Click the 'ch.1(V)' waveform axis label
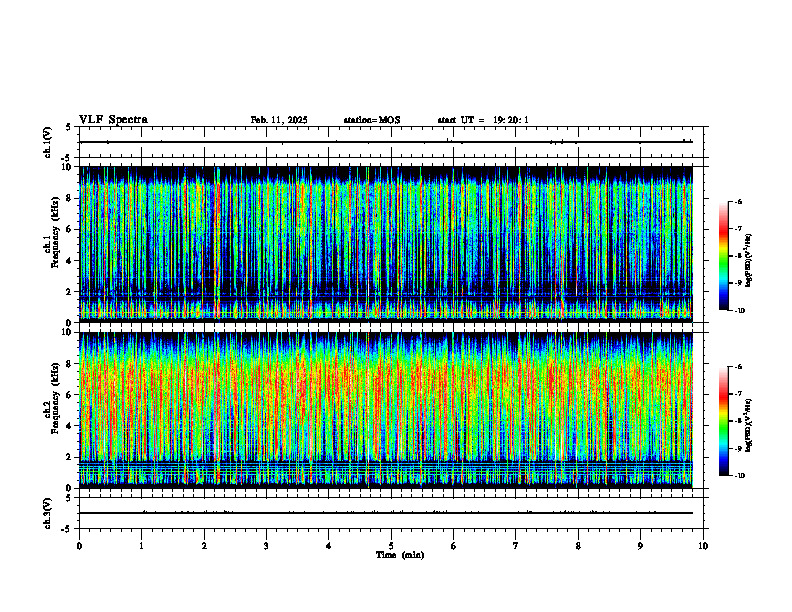Image resolution: width=792 pixels, height=612 pixels. click(x=47, y=142)
